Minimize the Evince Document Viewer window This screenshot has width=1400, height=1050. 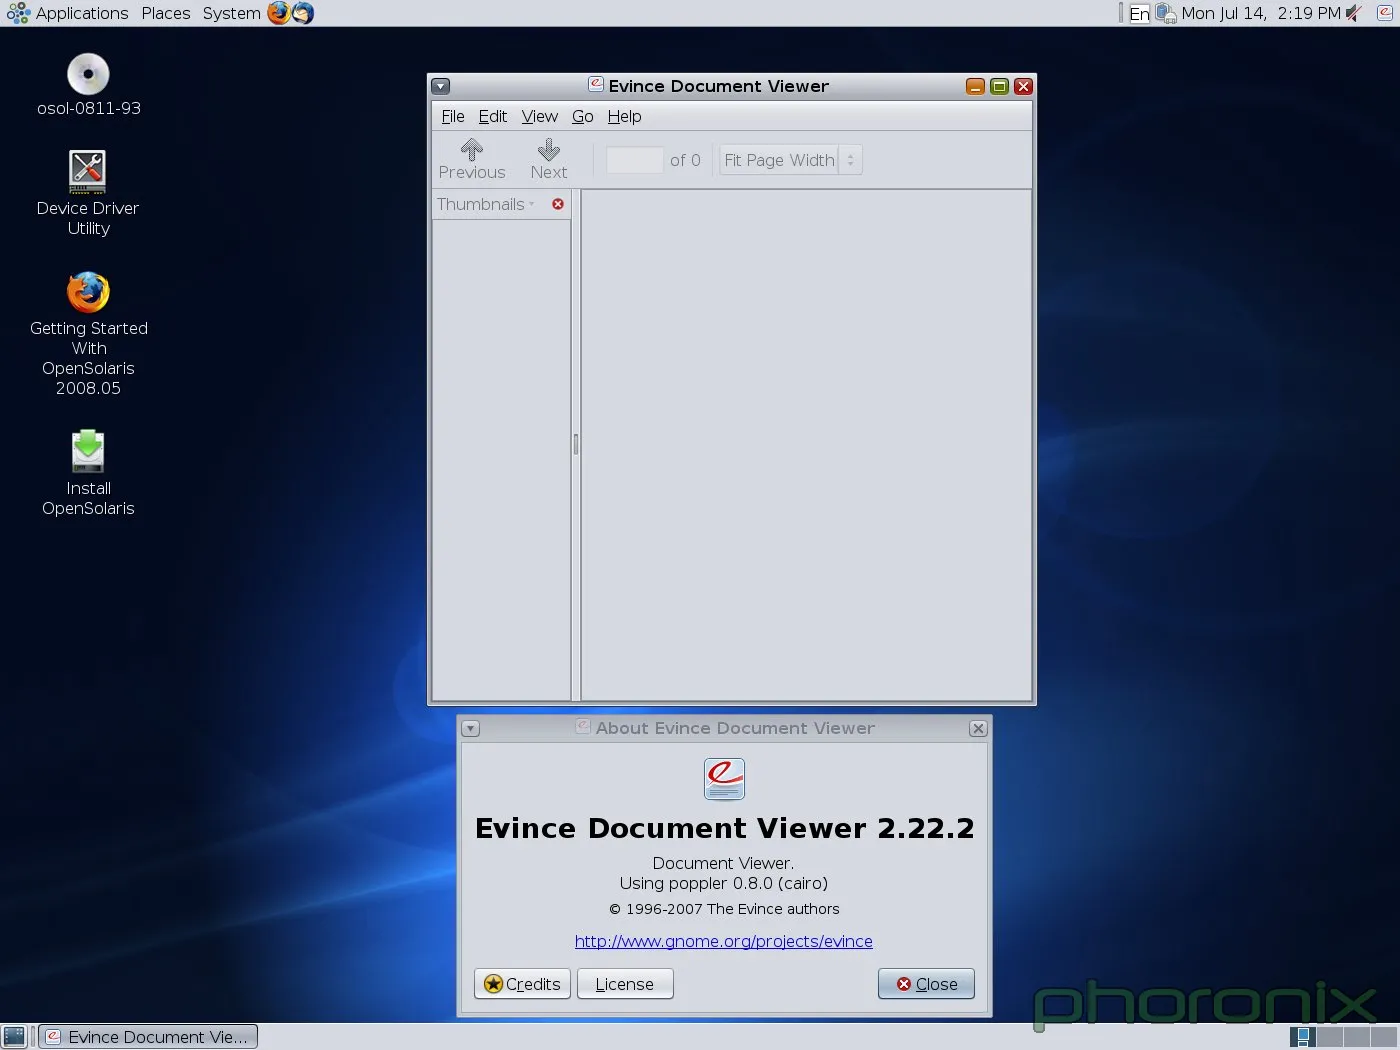click(x=975, y=86)
